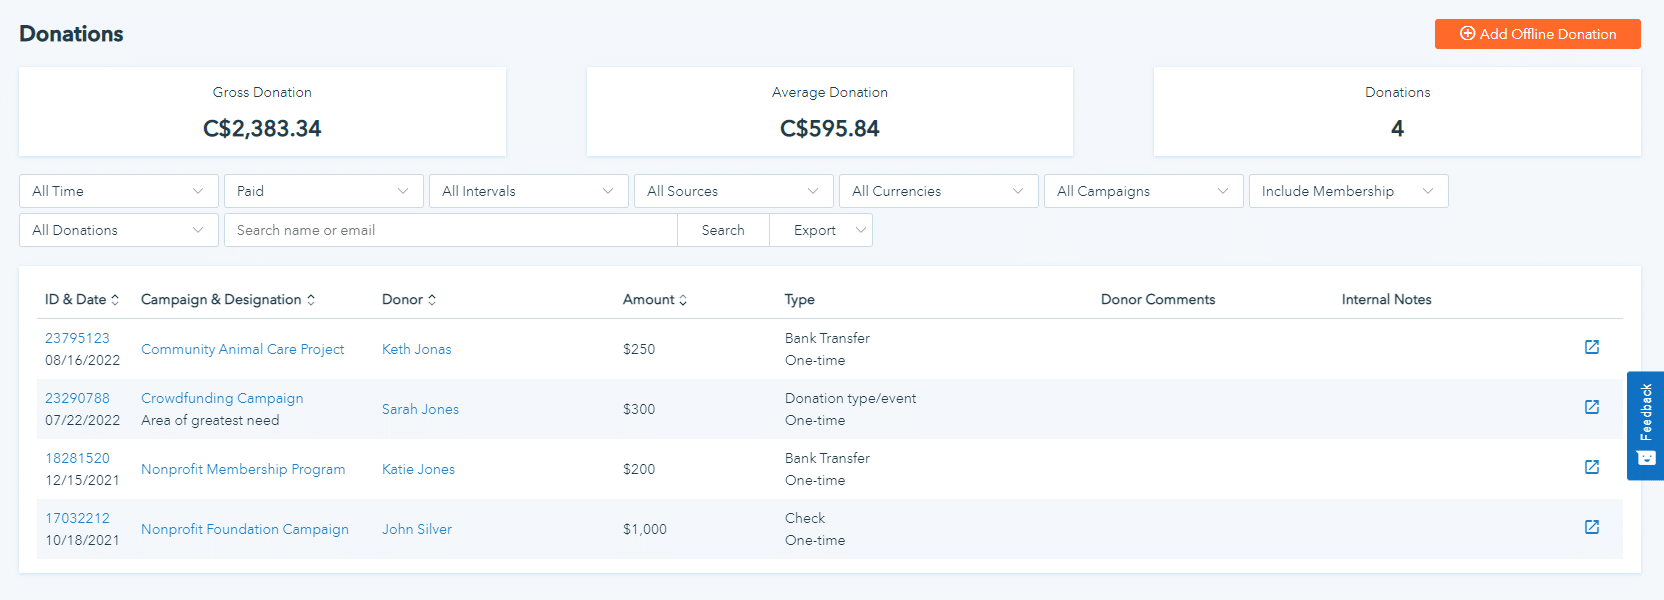The width and height of the screenshot is (1664, 600).
Task: Open the Paid status dropdown
Action: pos(323,191)
